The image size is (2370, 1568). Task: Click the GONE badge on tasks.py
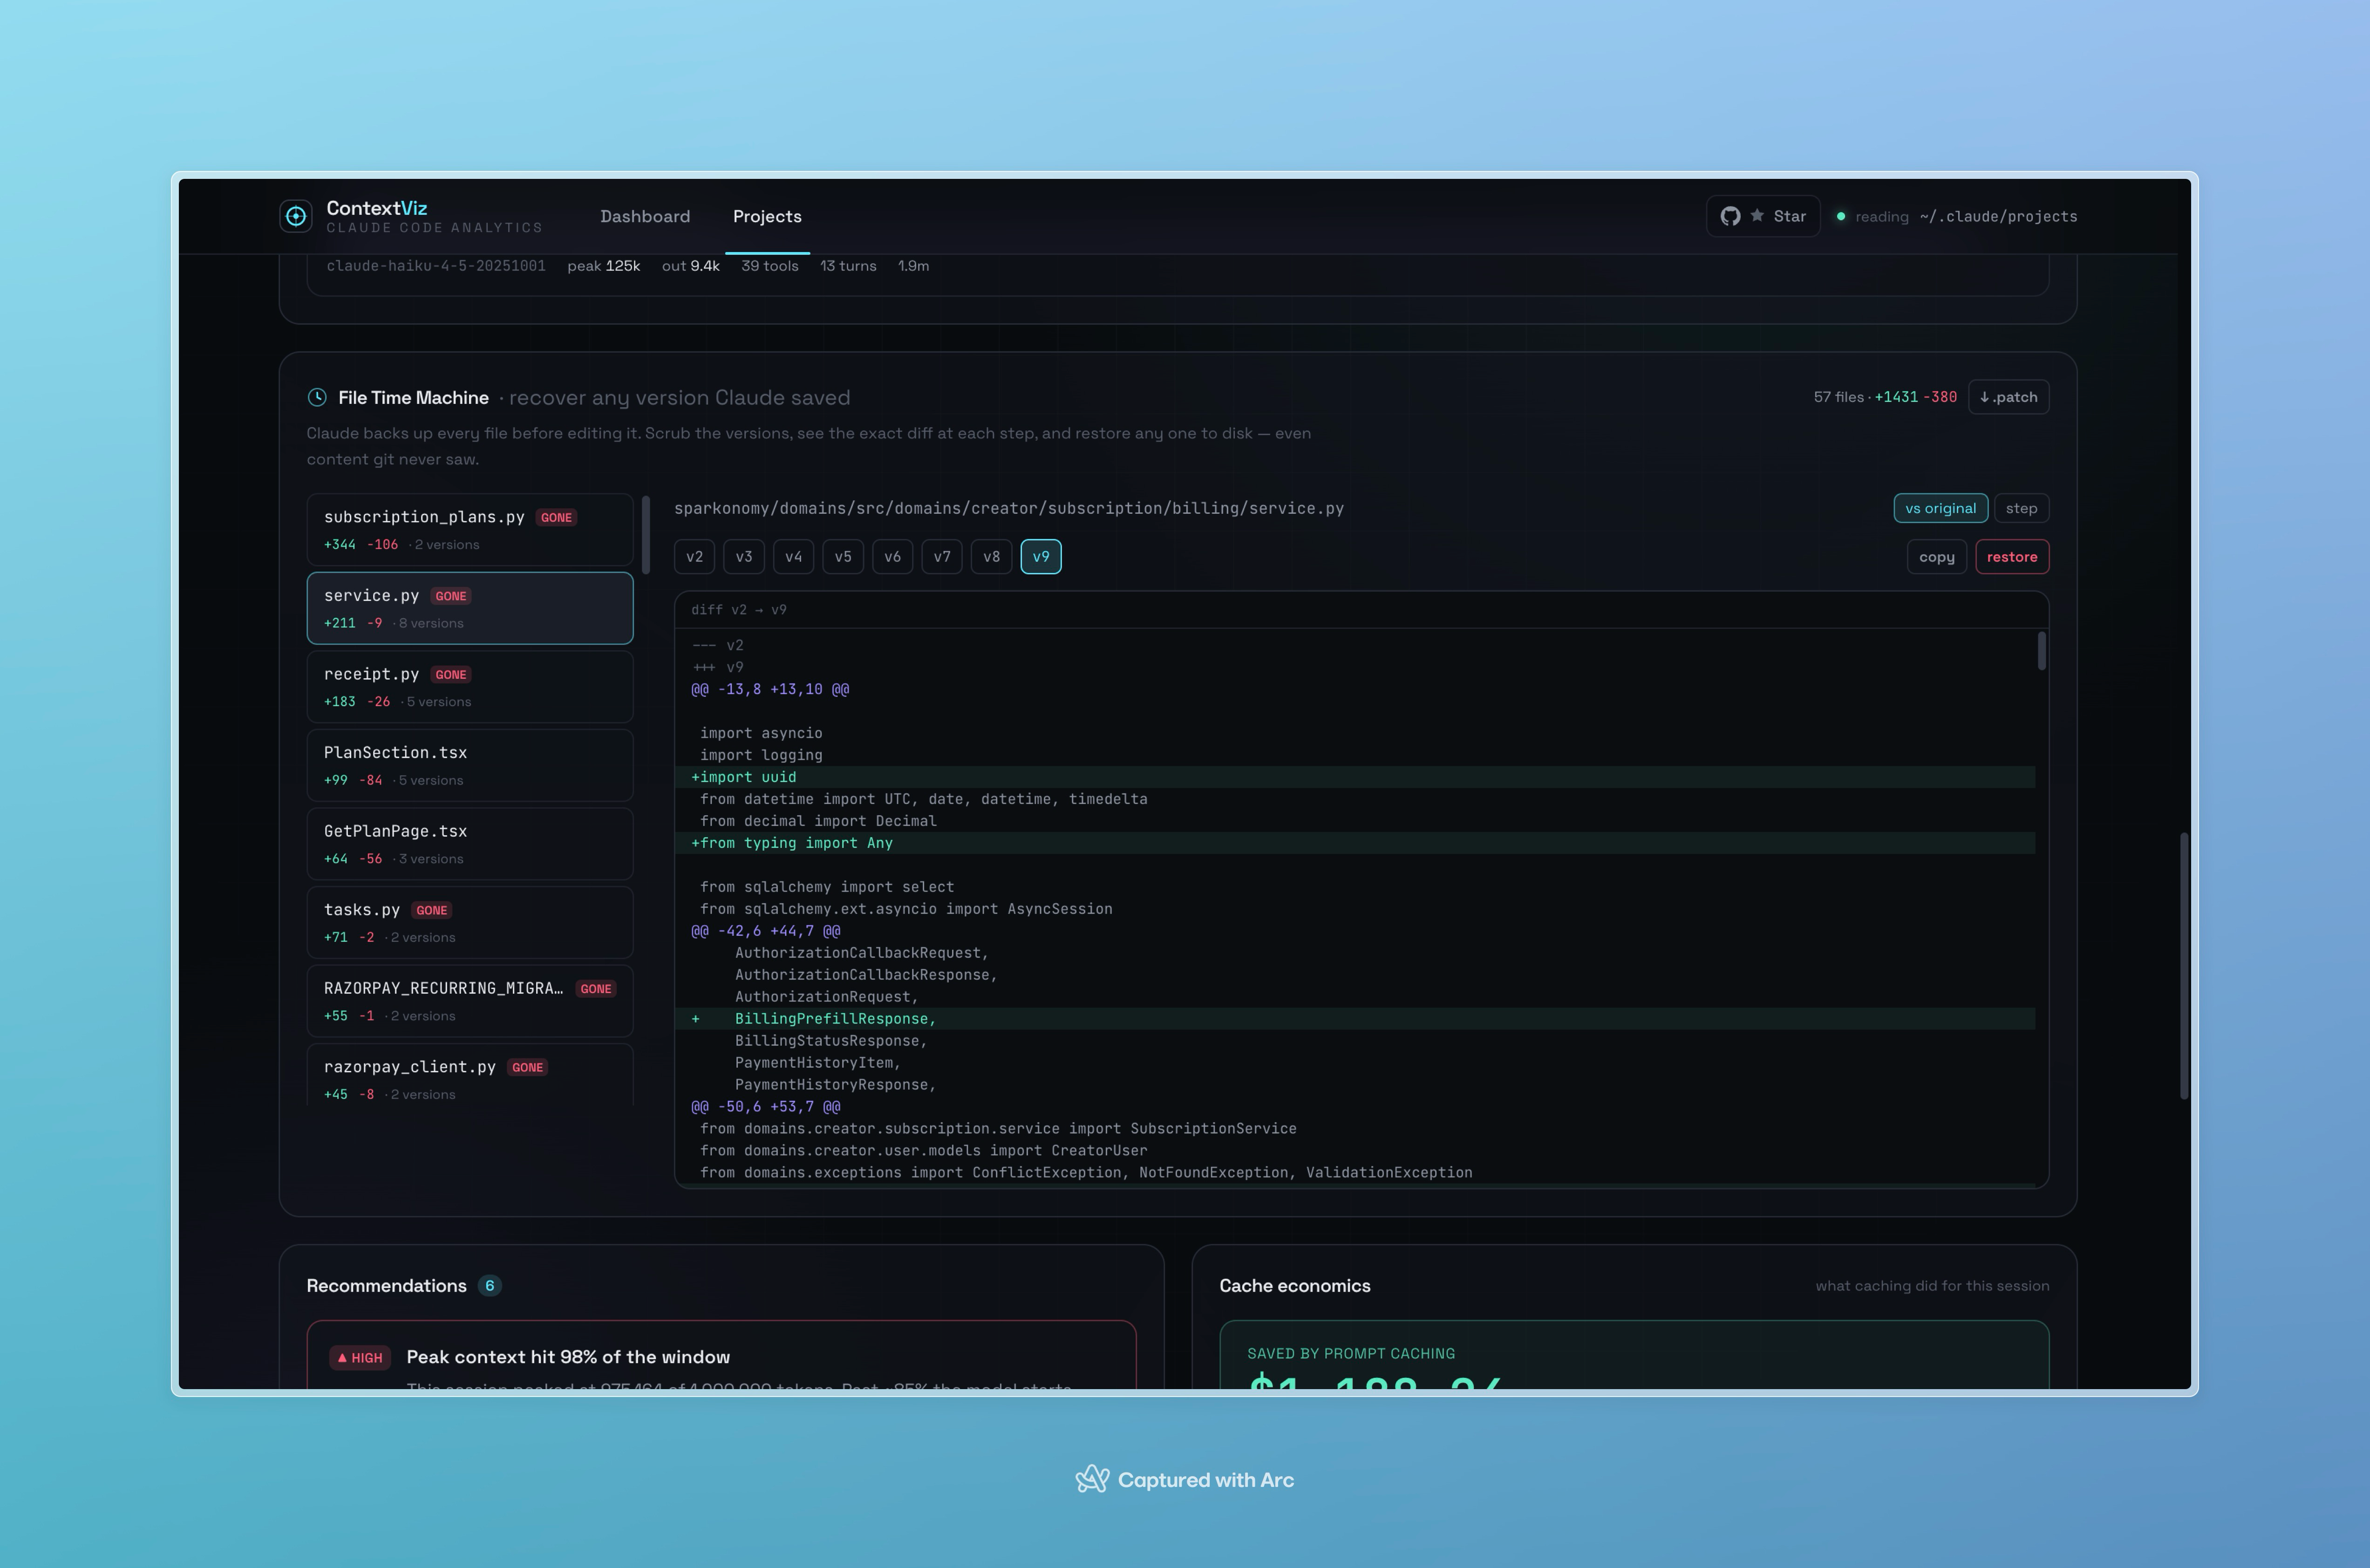coord(432,910)
